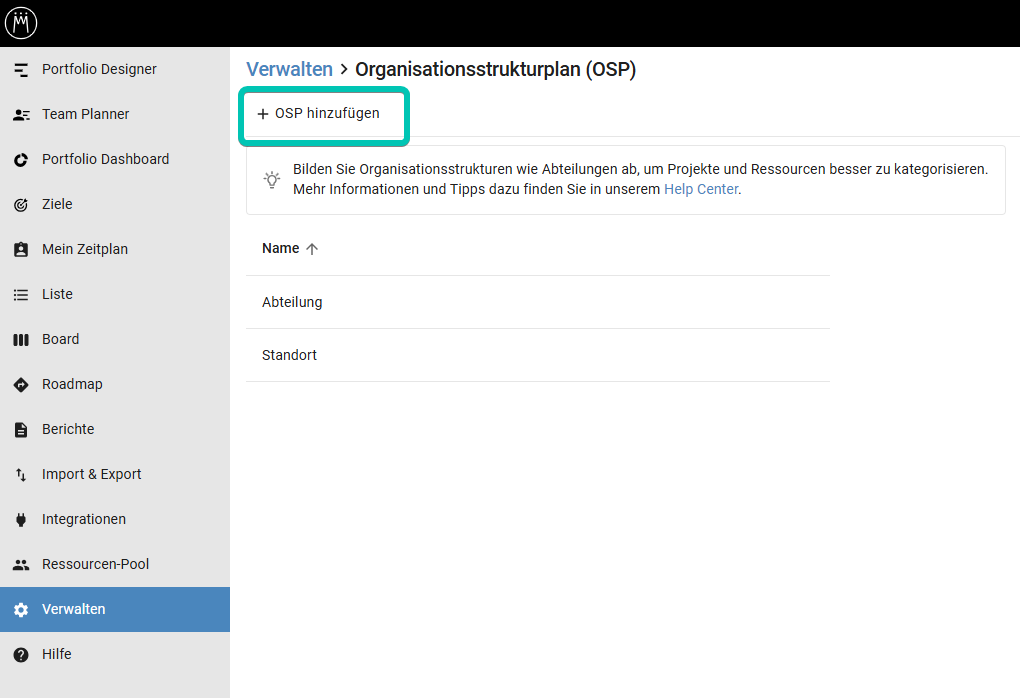Viewport: 1020px width, 698px height.
Task: Click the Integrationen plug icon
Action: click(21, 520)
